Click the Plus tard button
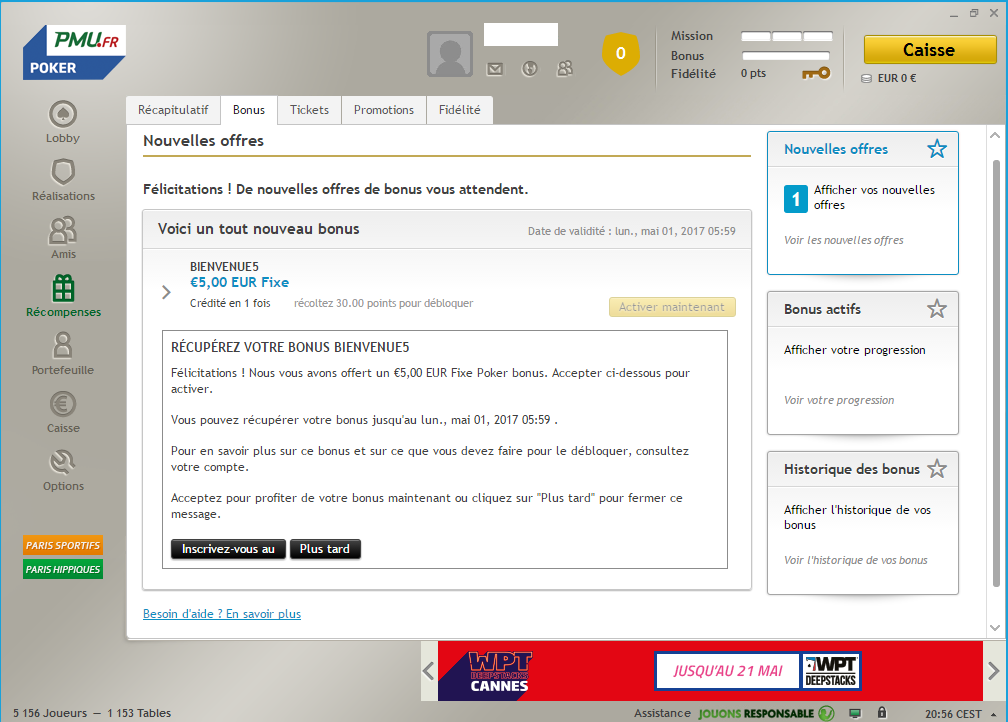 coord(325,549)
